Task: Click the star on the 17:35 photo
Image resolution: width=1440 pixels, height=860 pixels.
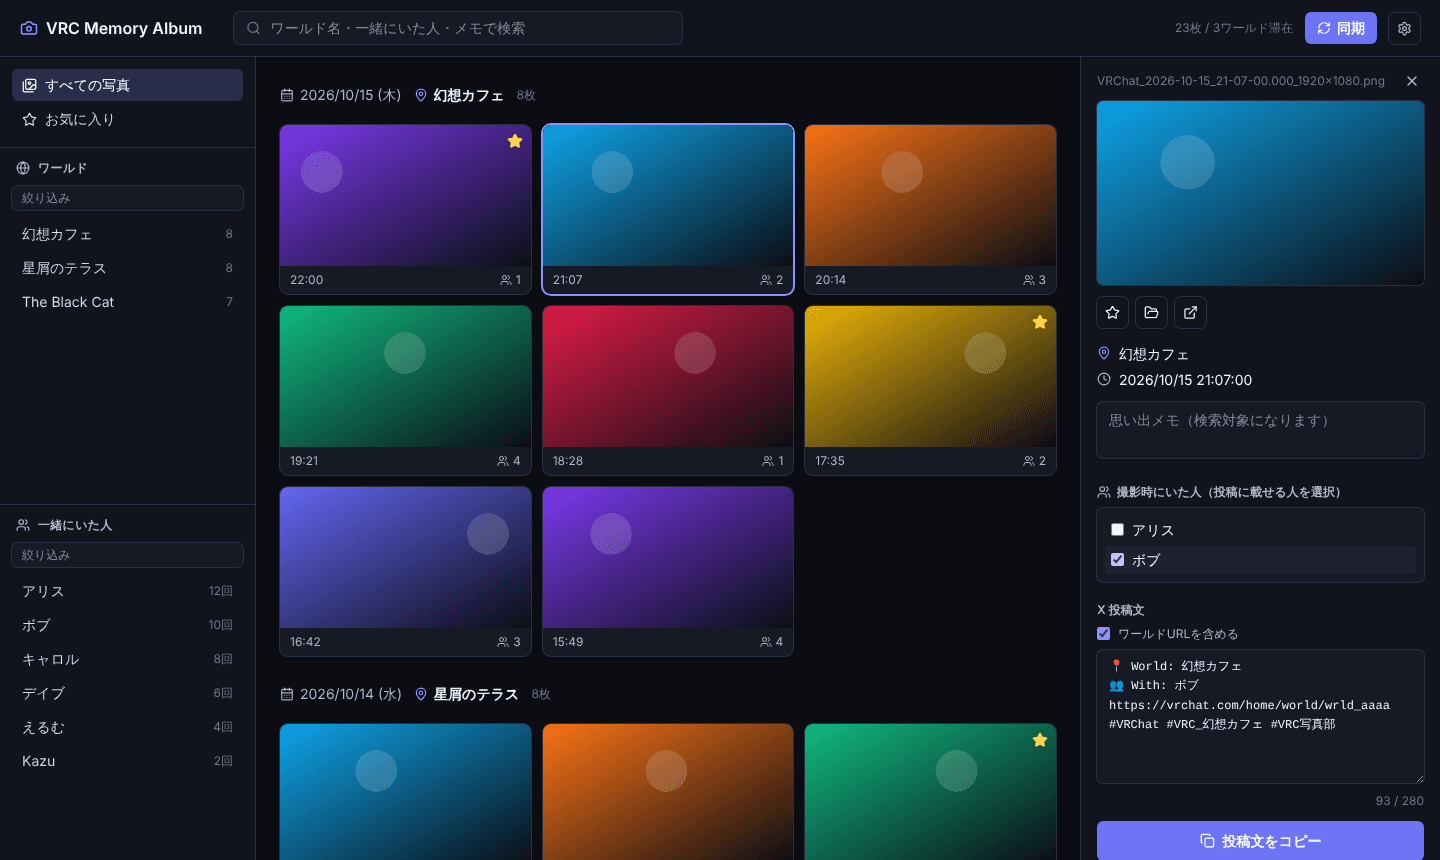Action: 1040,322
